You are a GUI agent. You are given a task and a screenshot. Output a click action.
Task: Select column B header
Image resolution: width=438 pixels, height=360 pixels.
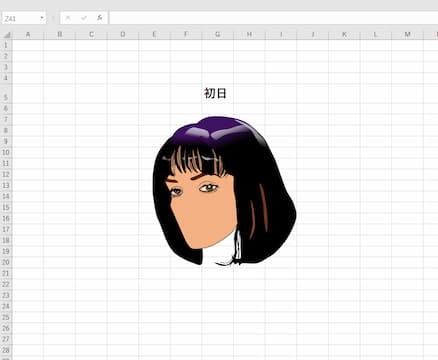pyautogui.click(x=60, y=35)
